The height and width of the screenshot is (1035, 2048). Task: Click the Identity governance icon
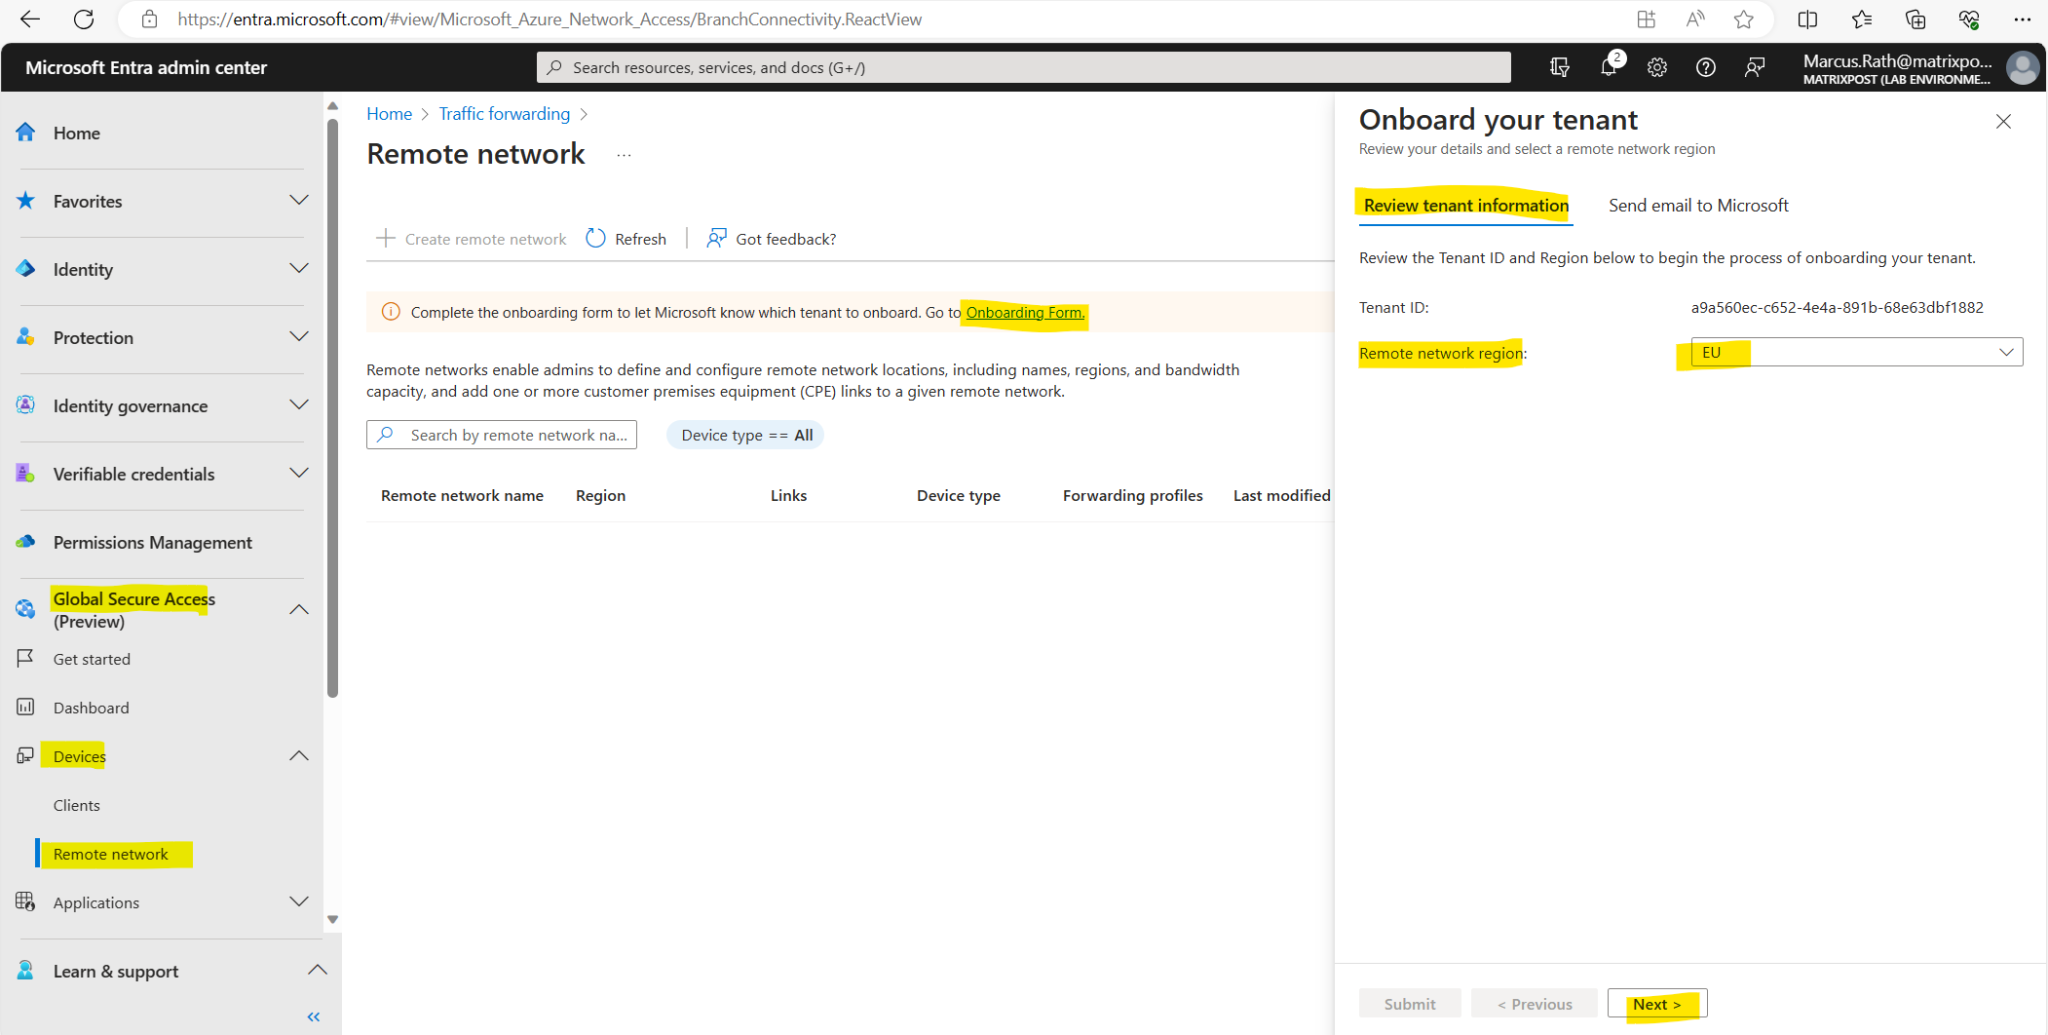(25, 405)
